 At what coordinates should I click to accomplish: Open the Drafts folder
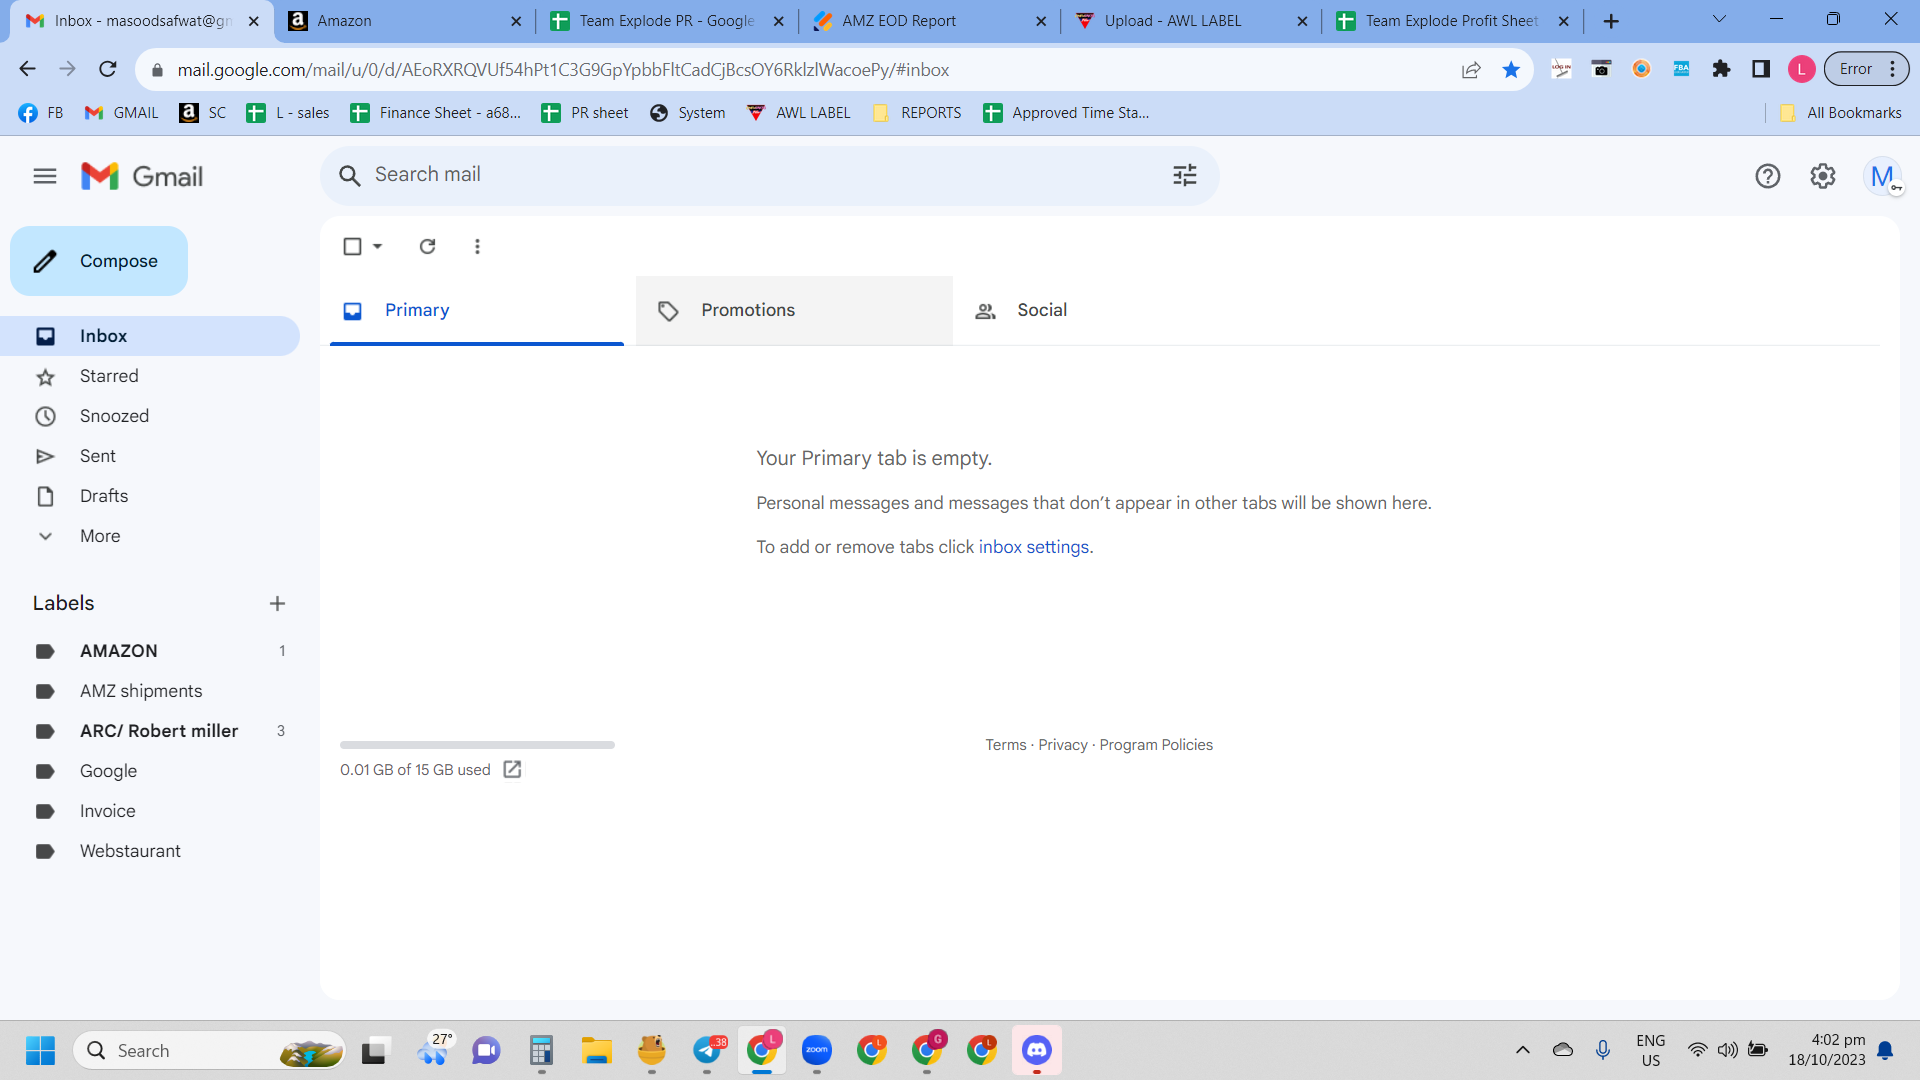[x=150, y=496]
